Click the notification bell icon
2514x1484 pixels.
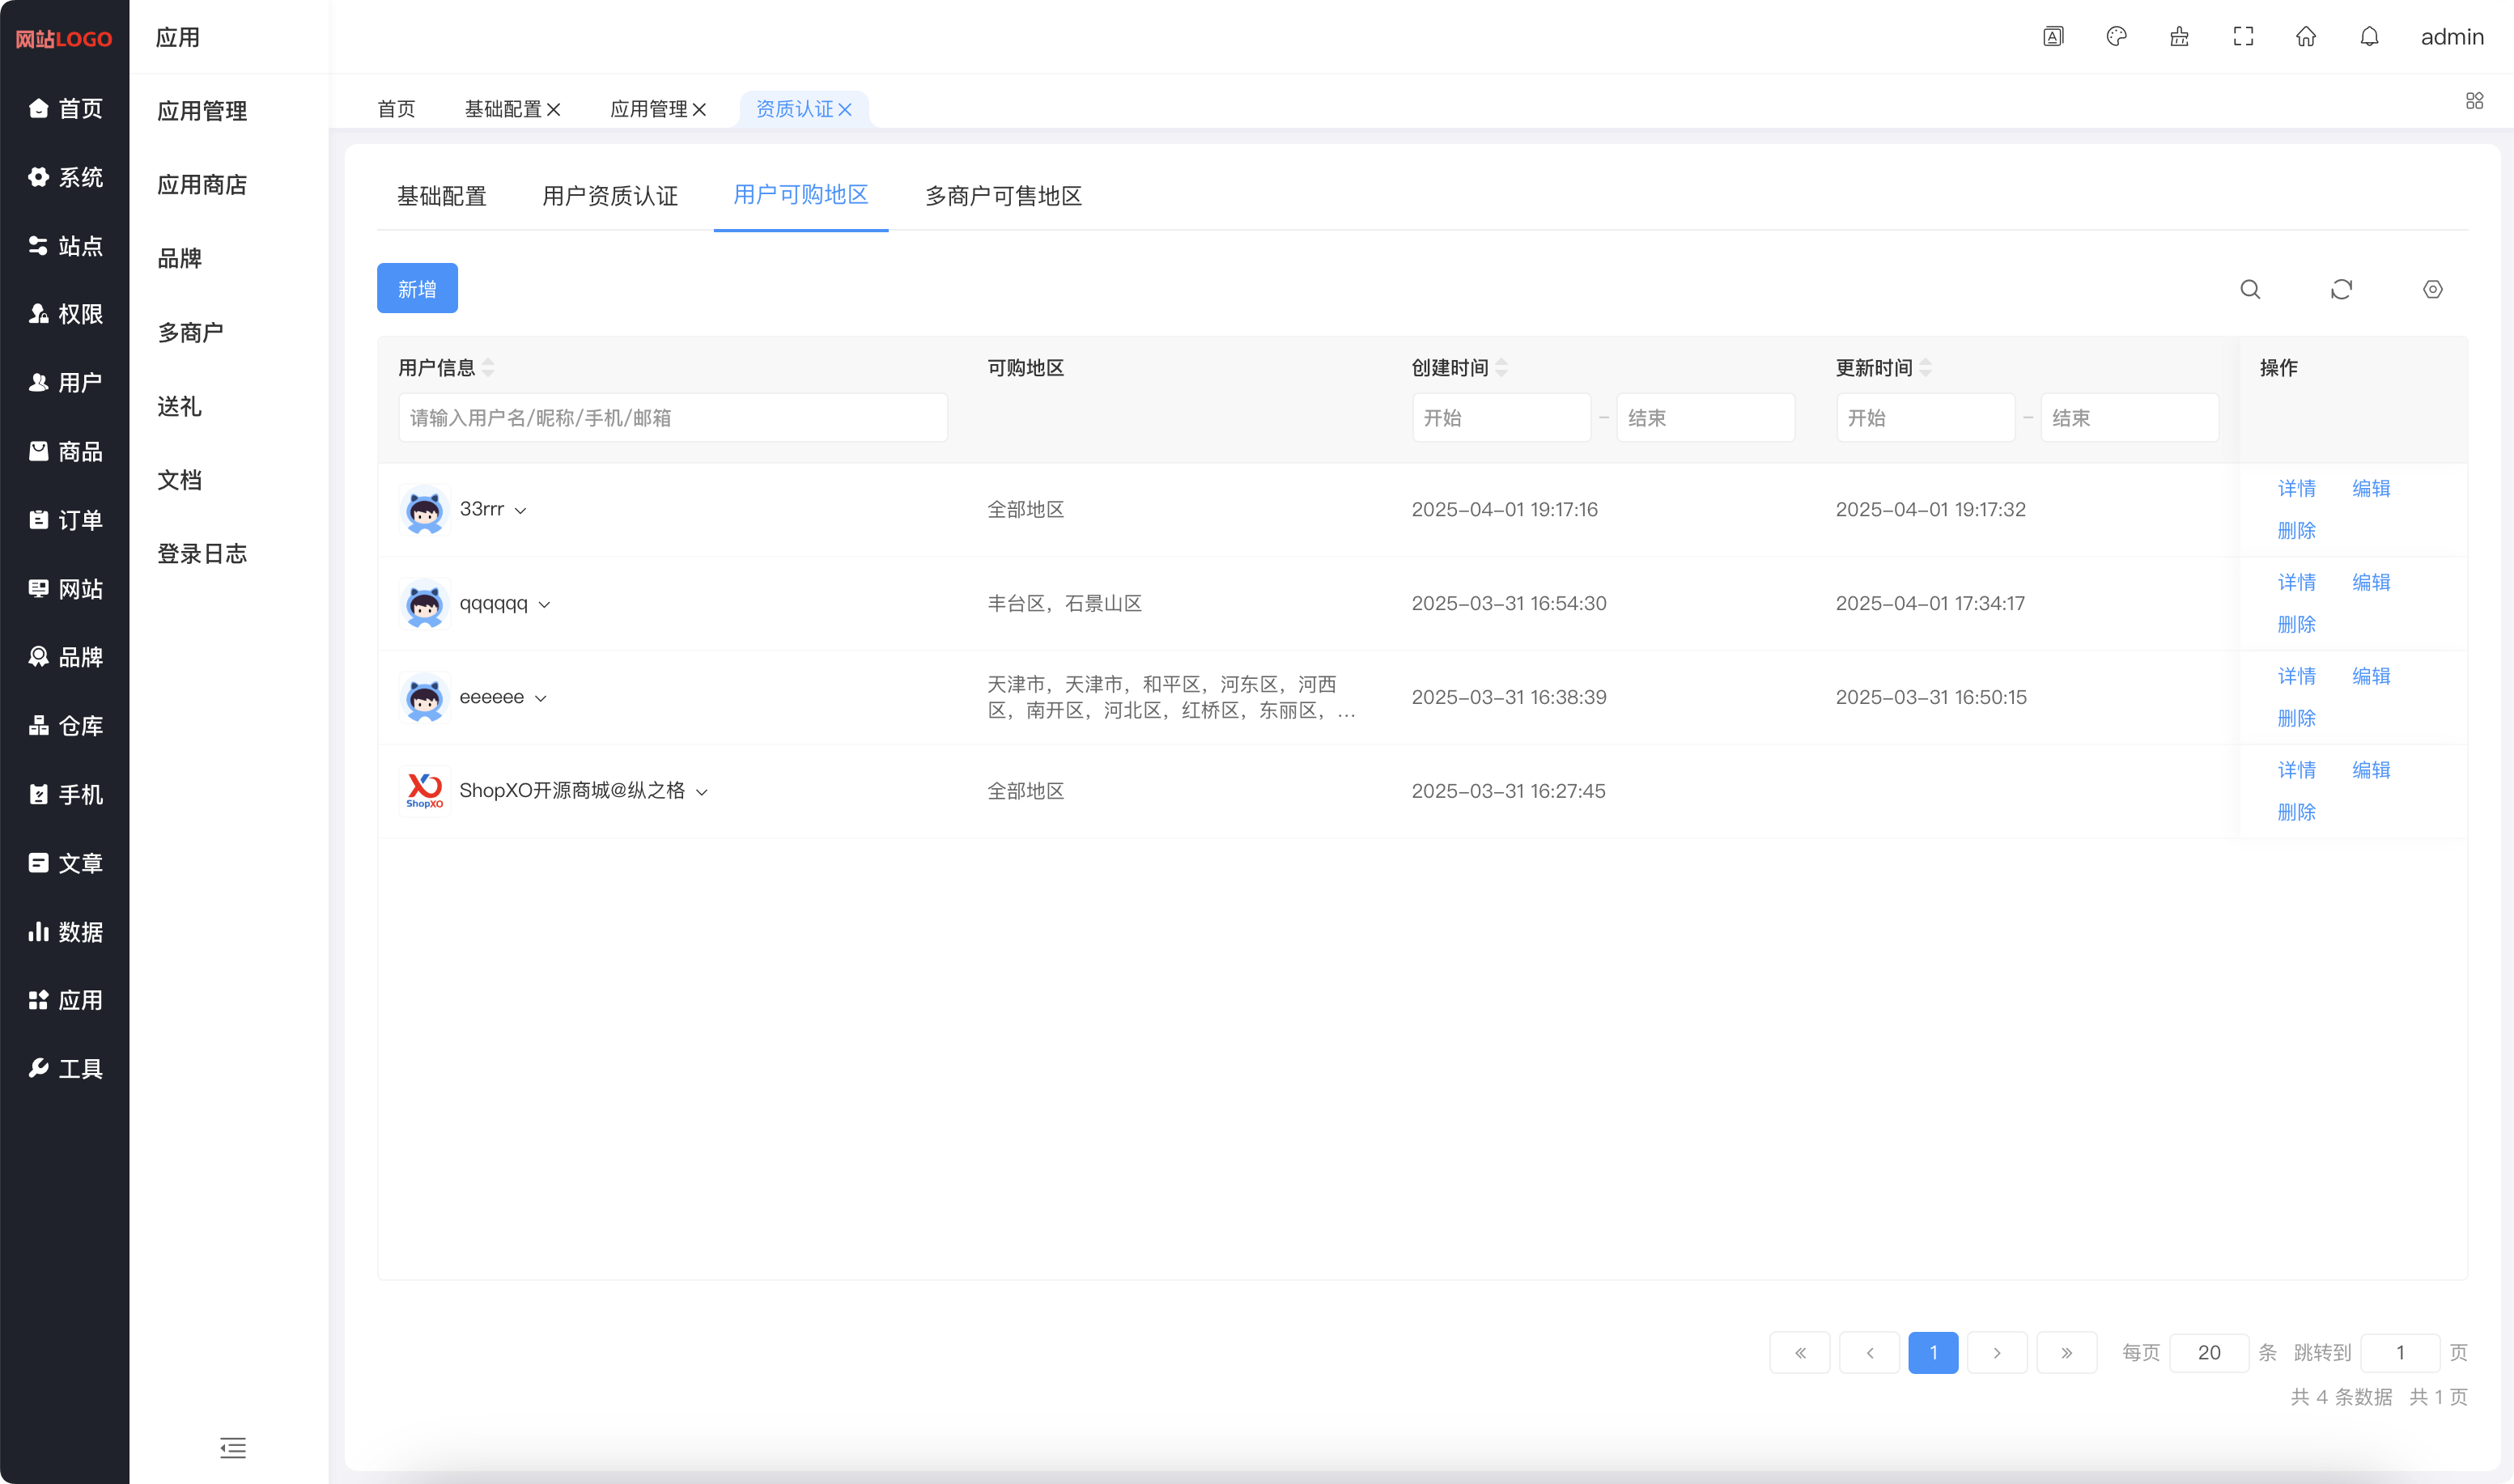(x=2369, y=36)
